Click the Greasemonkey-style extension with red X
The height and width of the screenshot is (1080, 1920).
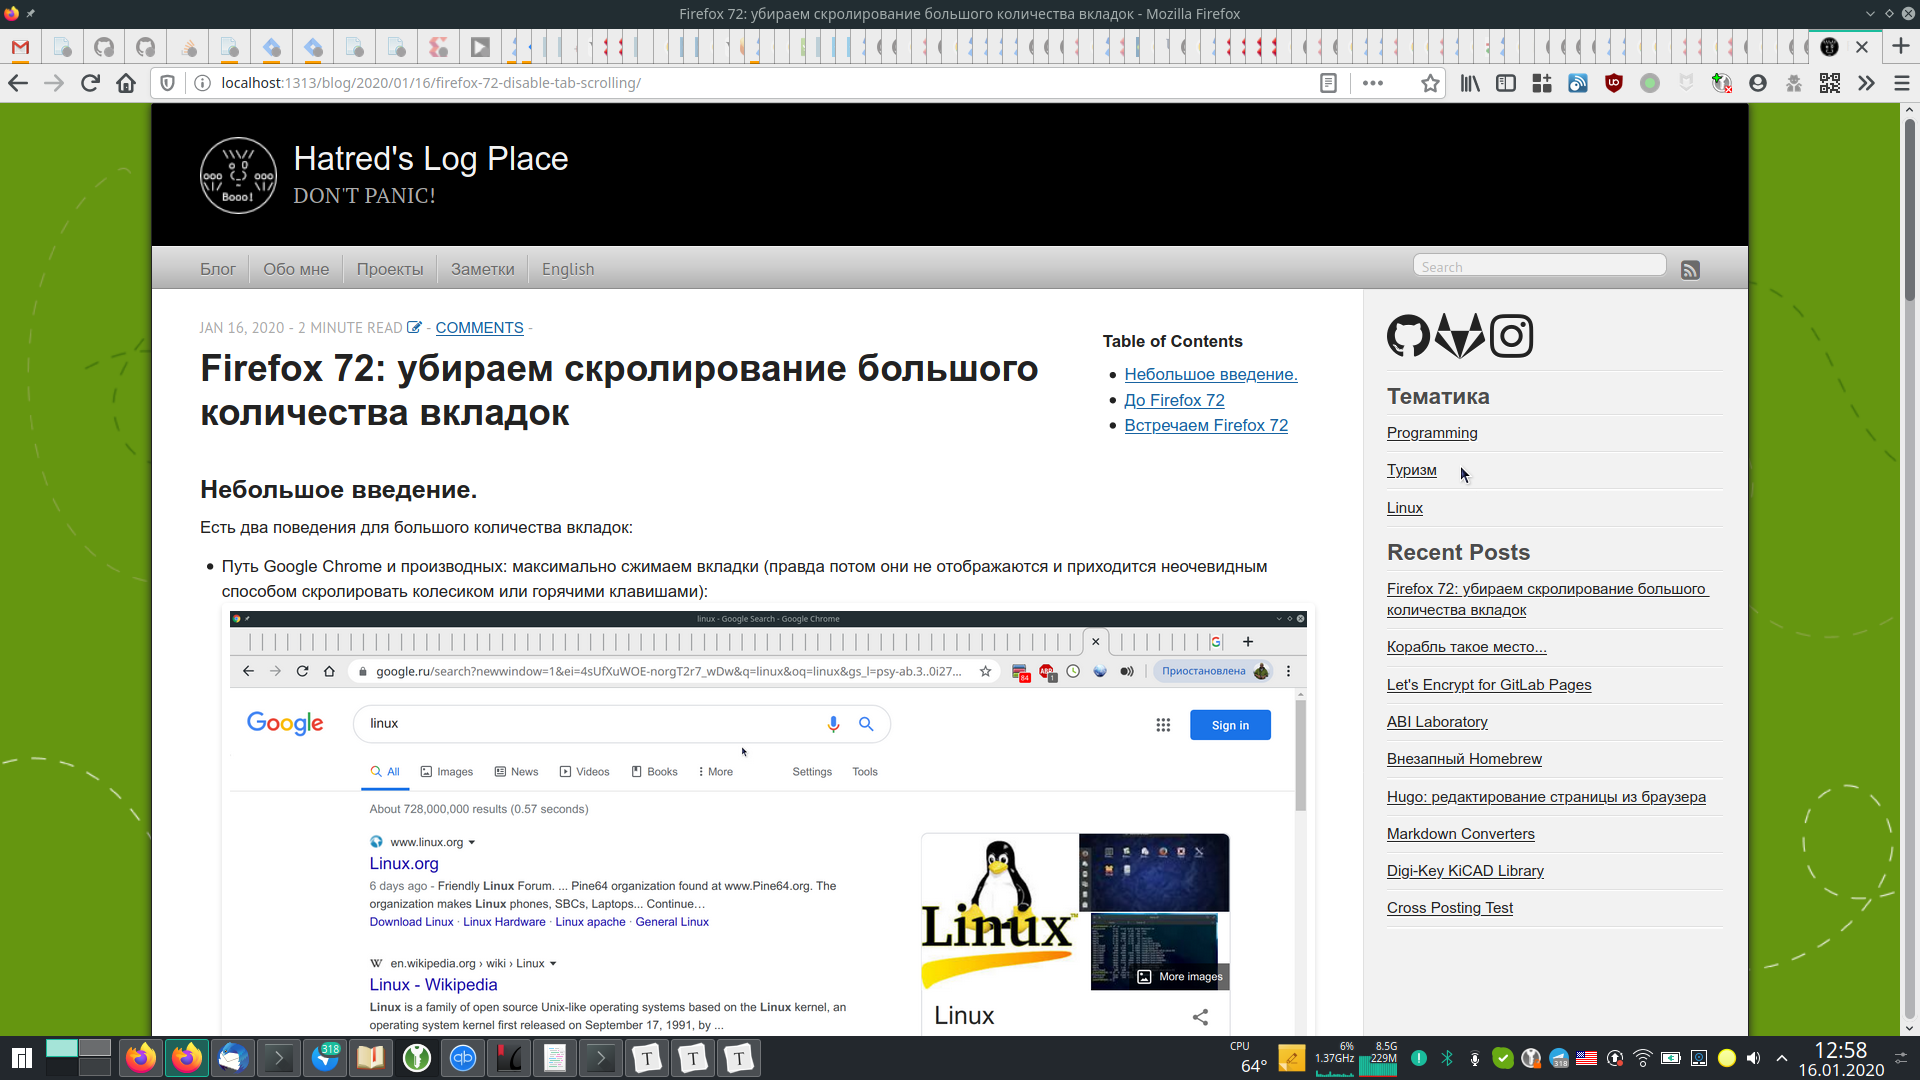coord(1722,83)
